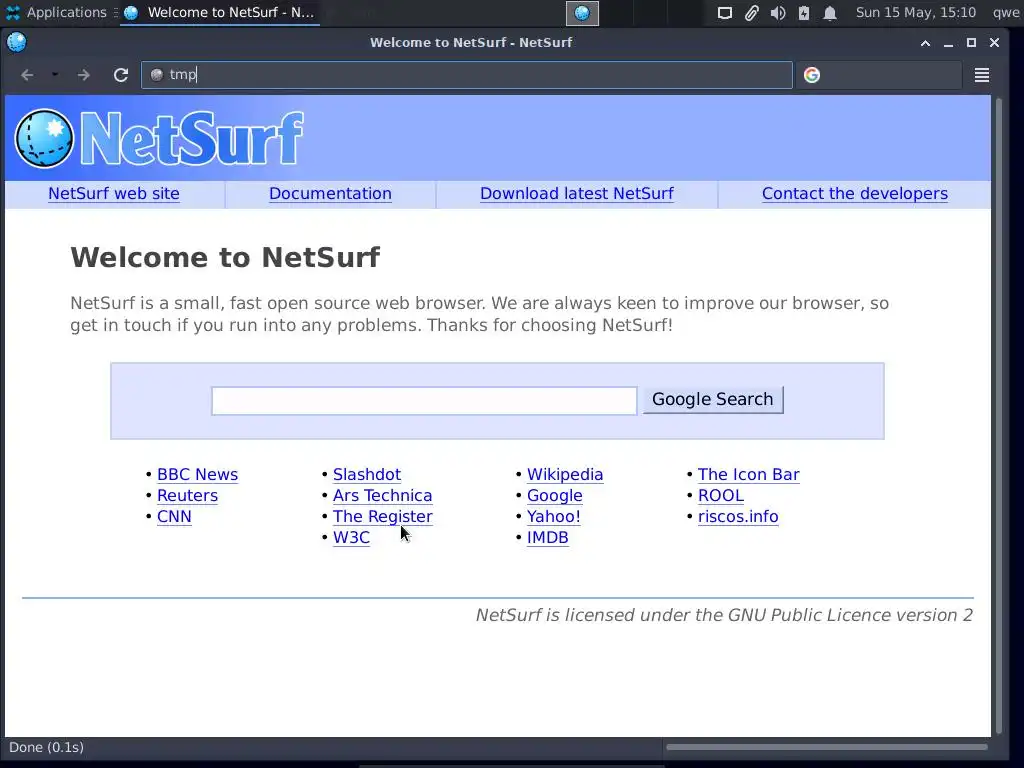Screen dimensions: 1024x768
Task: Close the NetSurf window
Action: click(994, 42)
